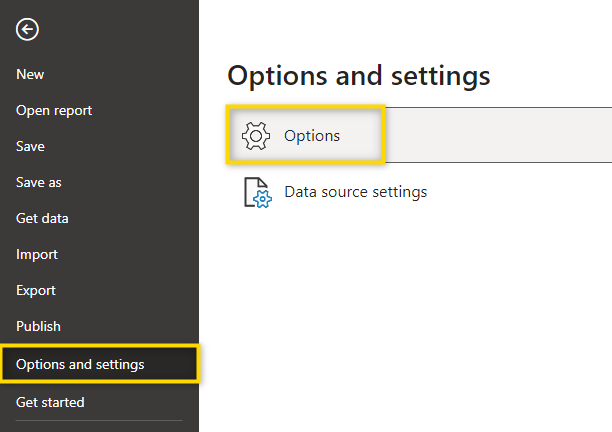The image size is (612, 432).
Task: Click the Options and settings page heading
Action: [x=358, y=76]
